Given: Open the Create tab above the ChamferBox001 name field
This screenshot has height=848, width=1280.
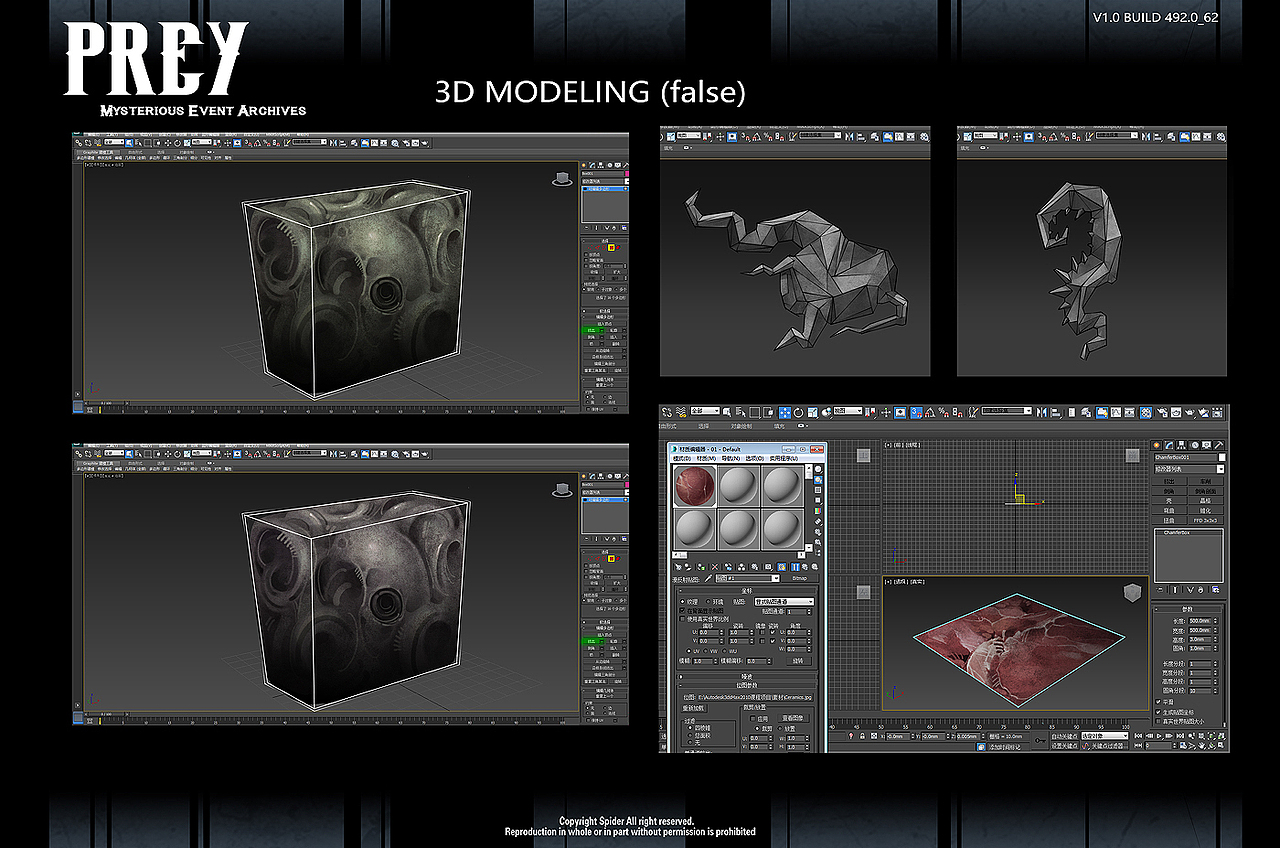Looking at the screenshot, I should tap(1158, 445).
